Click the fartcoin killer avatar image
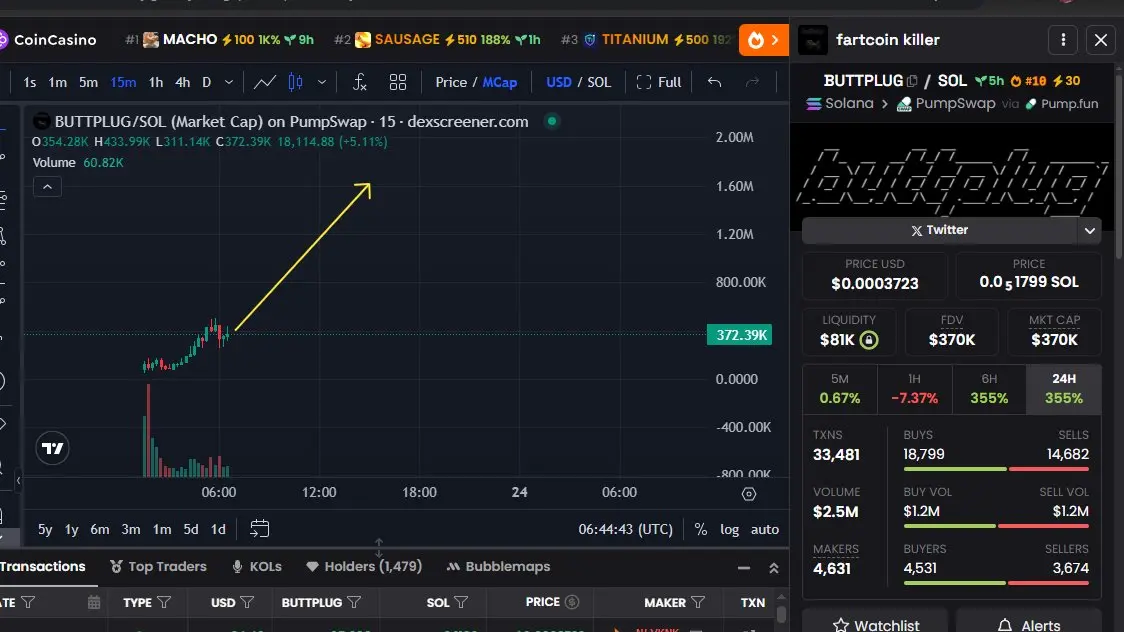This screenshot has width=1124, height=632. (x=813, y=40)
